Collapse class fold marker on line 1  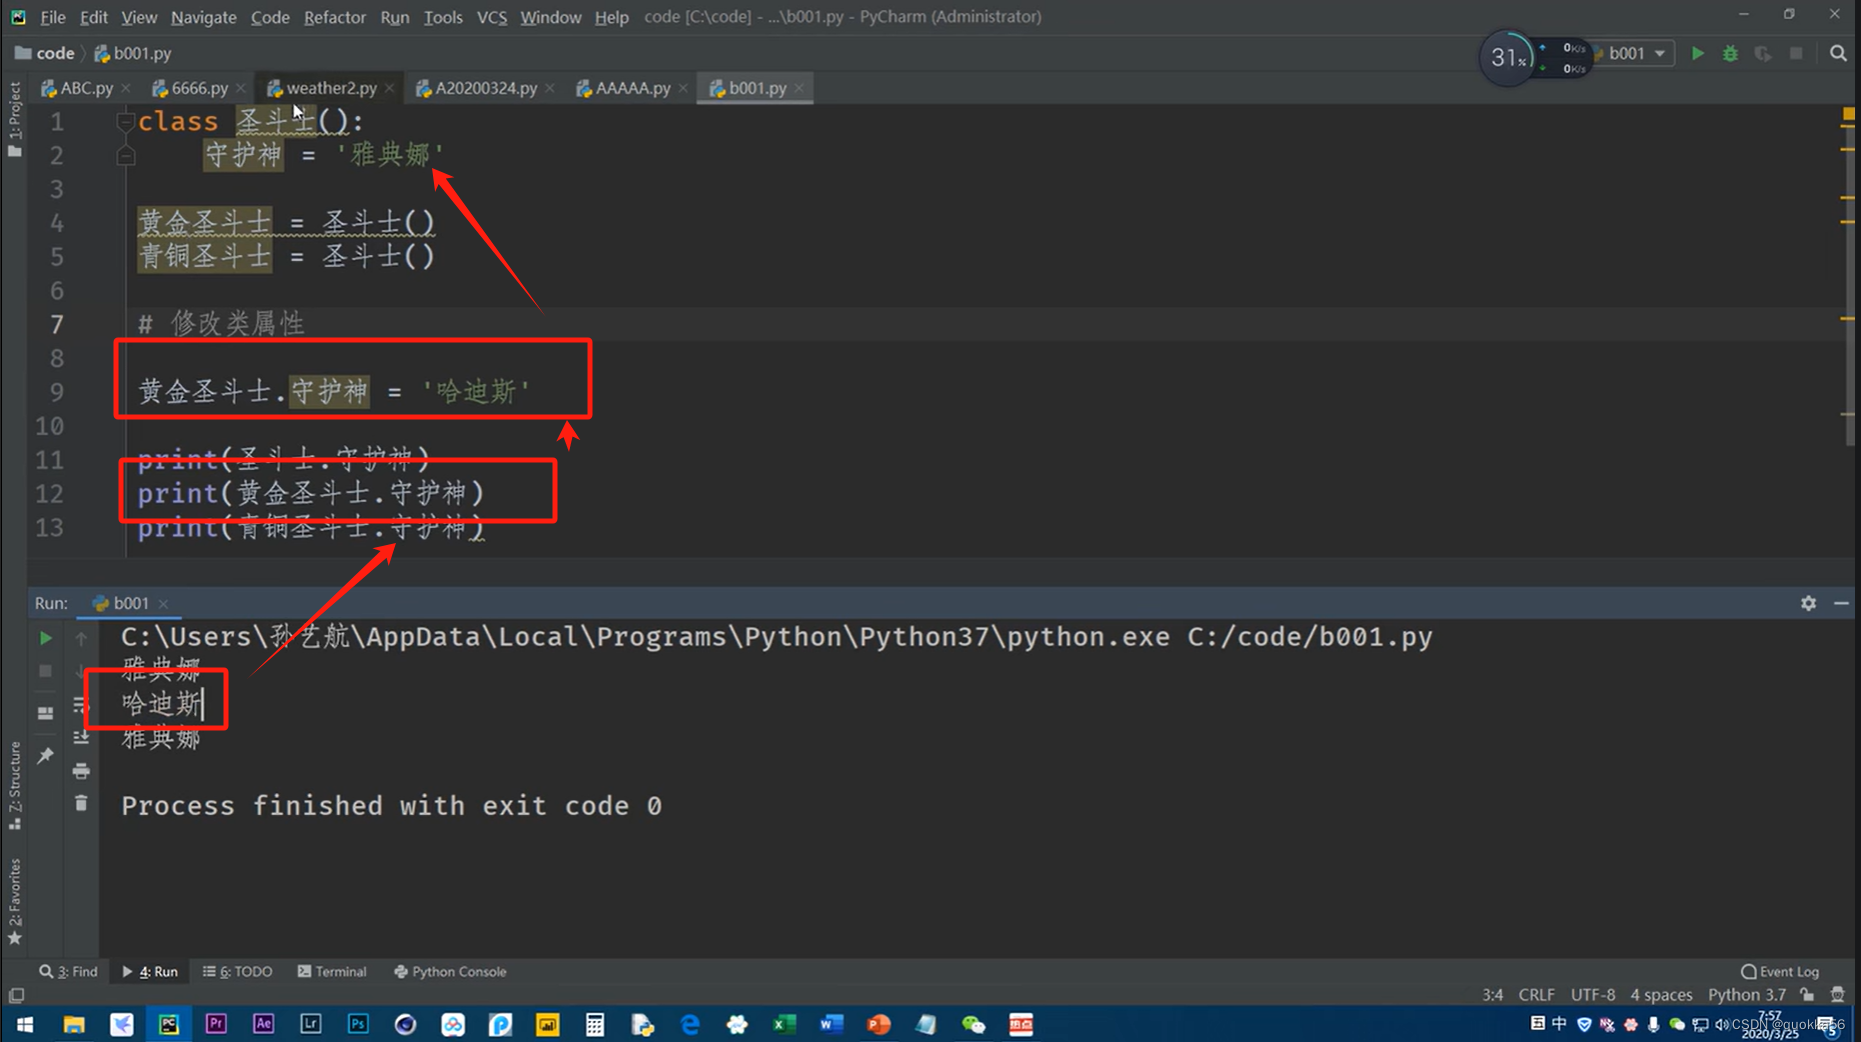[x=125, y=122]
